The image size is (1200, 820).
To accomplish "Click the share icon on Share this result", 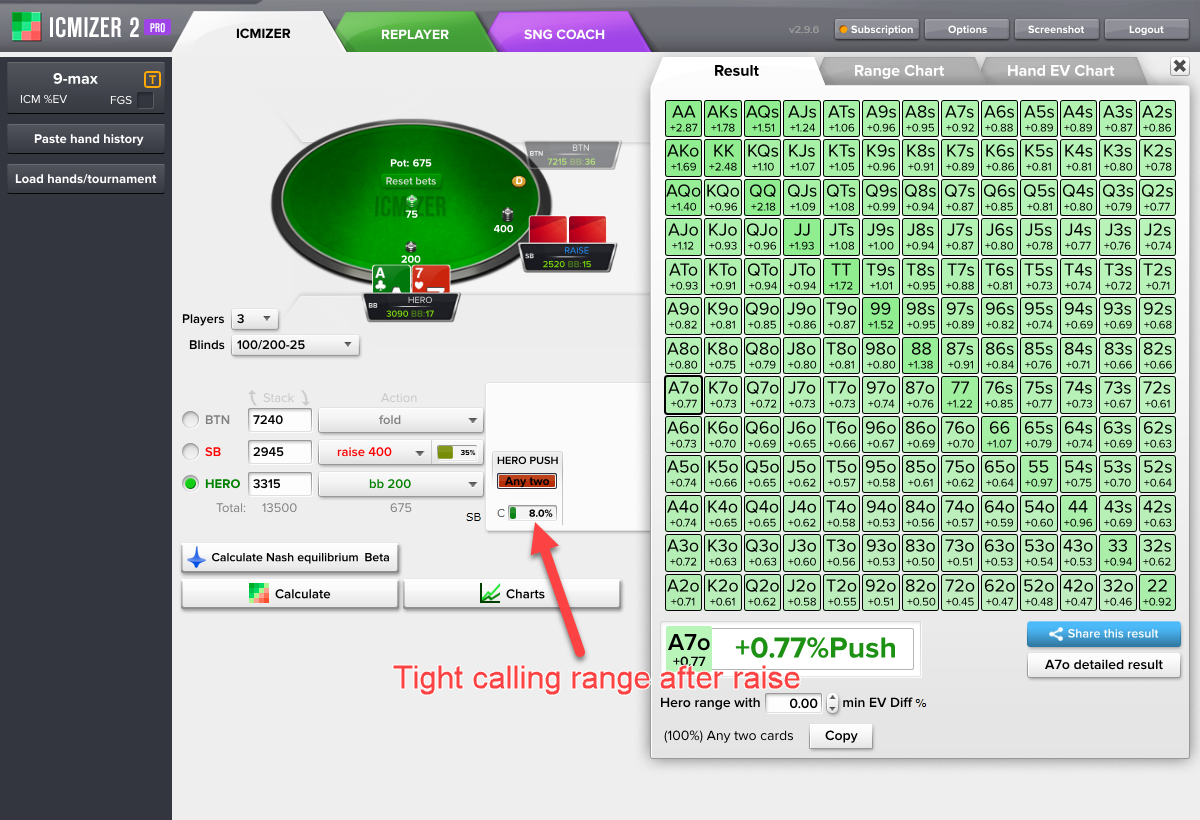I will [x=1055, y=634].
